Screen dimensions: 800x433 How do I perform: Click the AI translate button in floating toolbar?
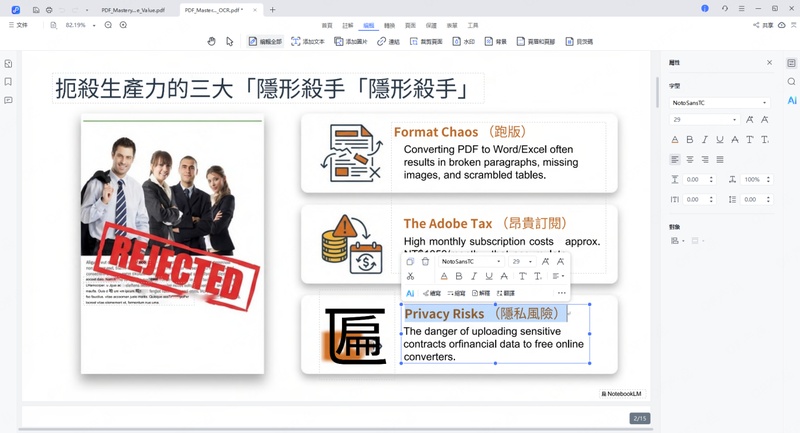point(506,293)
